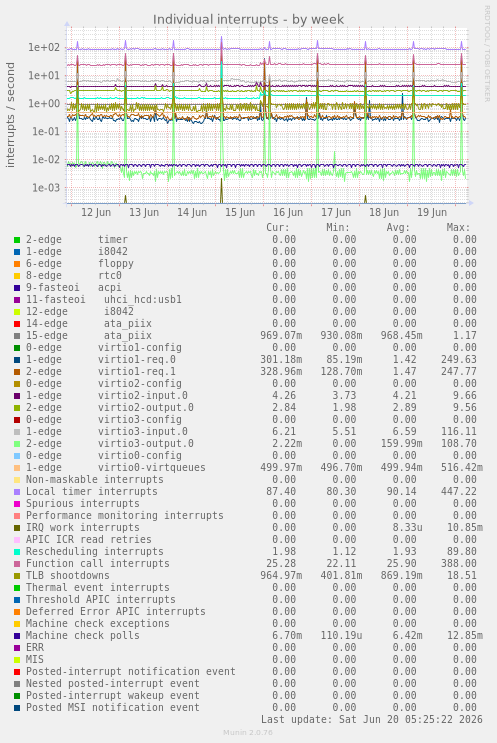The width and height of the screenshot is (497, 743).
Task: Click the Munin 2.0.76 footer text
Action: (248, 733)
